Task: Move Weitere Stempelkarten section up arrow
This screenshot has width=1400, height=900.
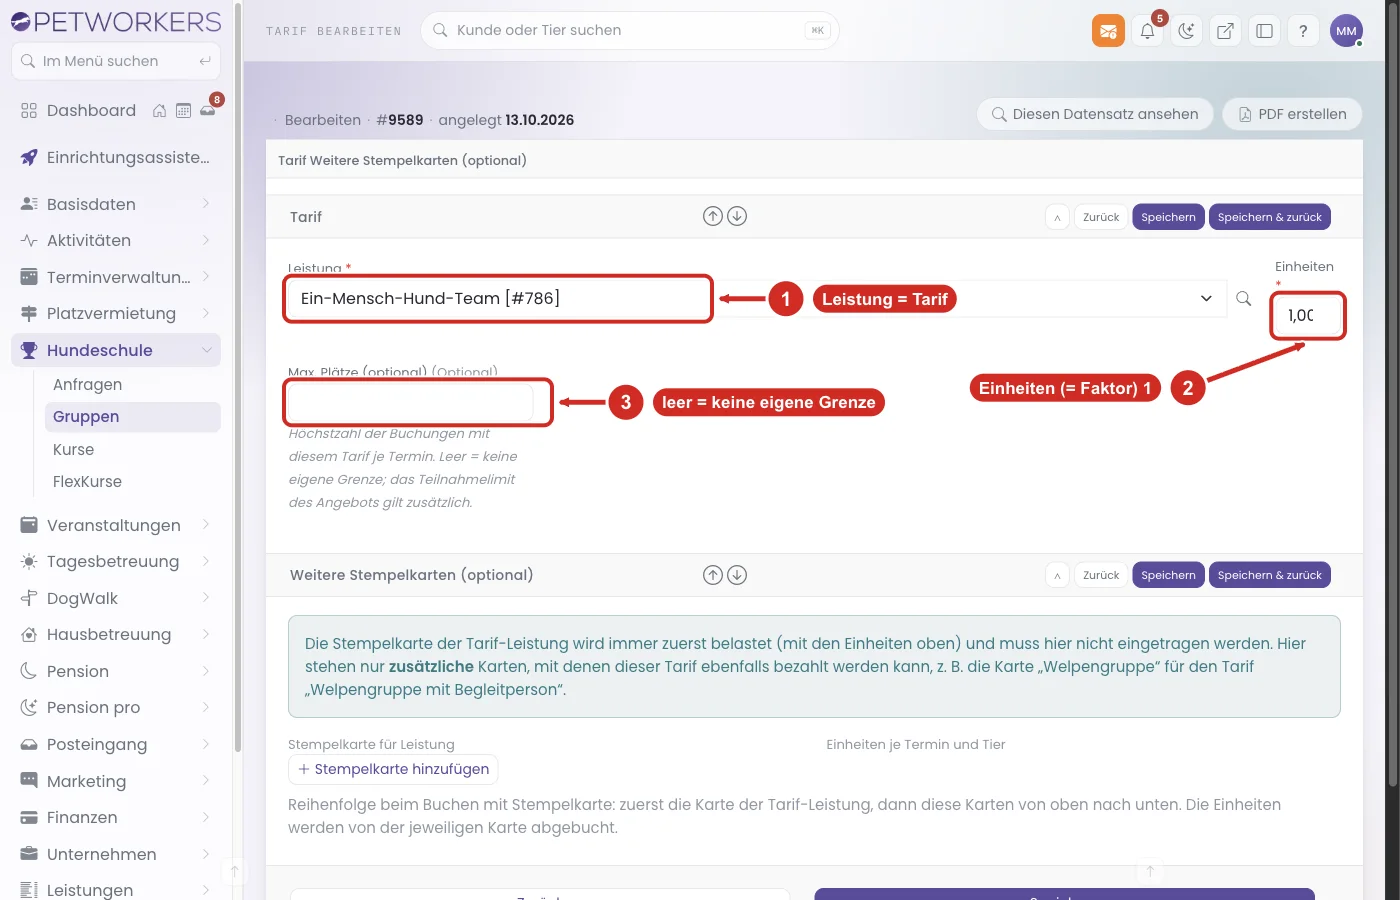Action: 712,575
